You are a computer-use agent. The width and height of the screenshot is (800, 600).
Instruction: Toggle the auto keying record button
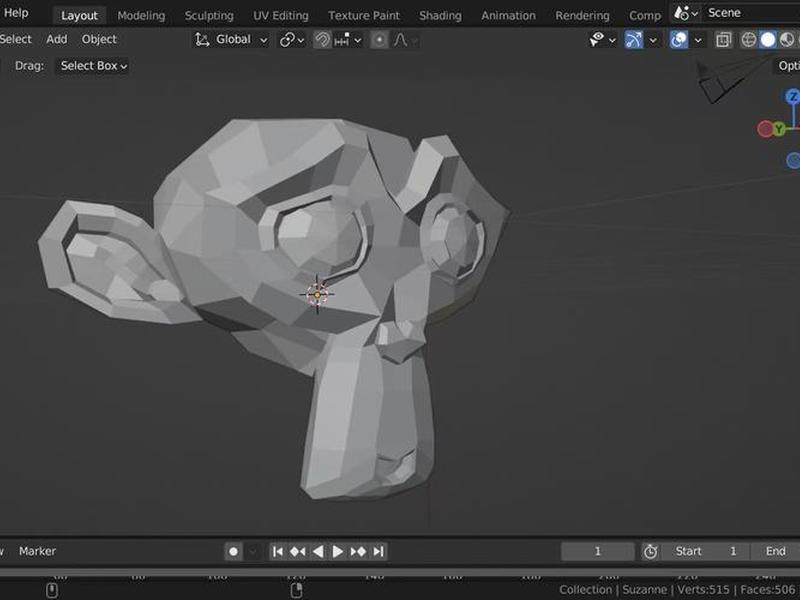233,552
